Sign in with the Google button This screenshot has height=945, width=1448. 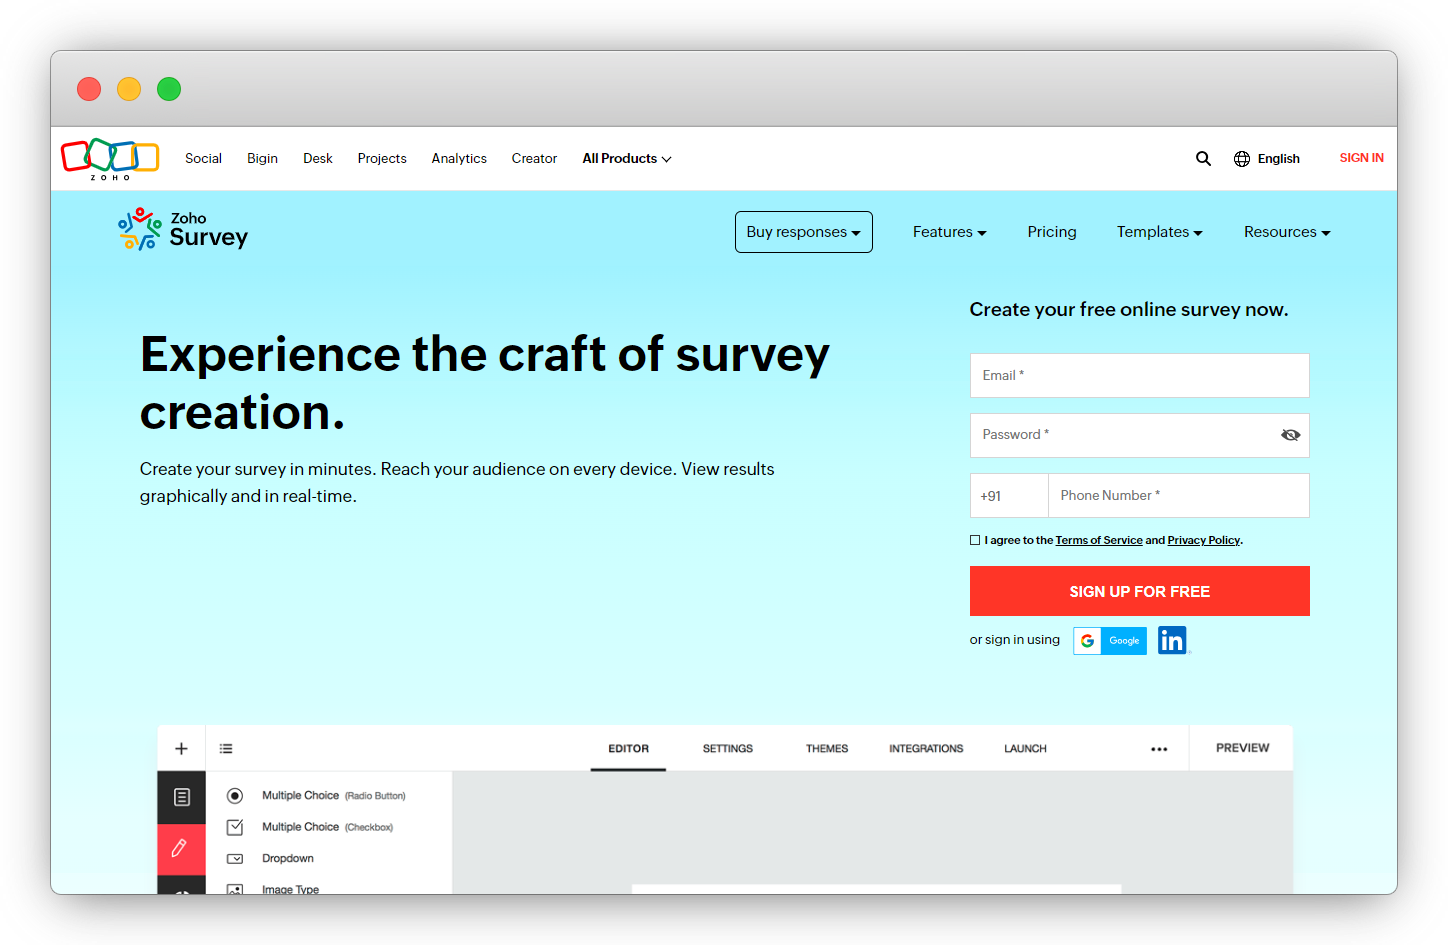[1110, 641]
